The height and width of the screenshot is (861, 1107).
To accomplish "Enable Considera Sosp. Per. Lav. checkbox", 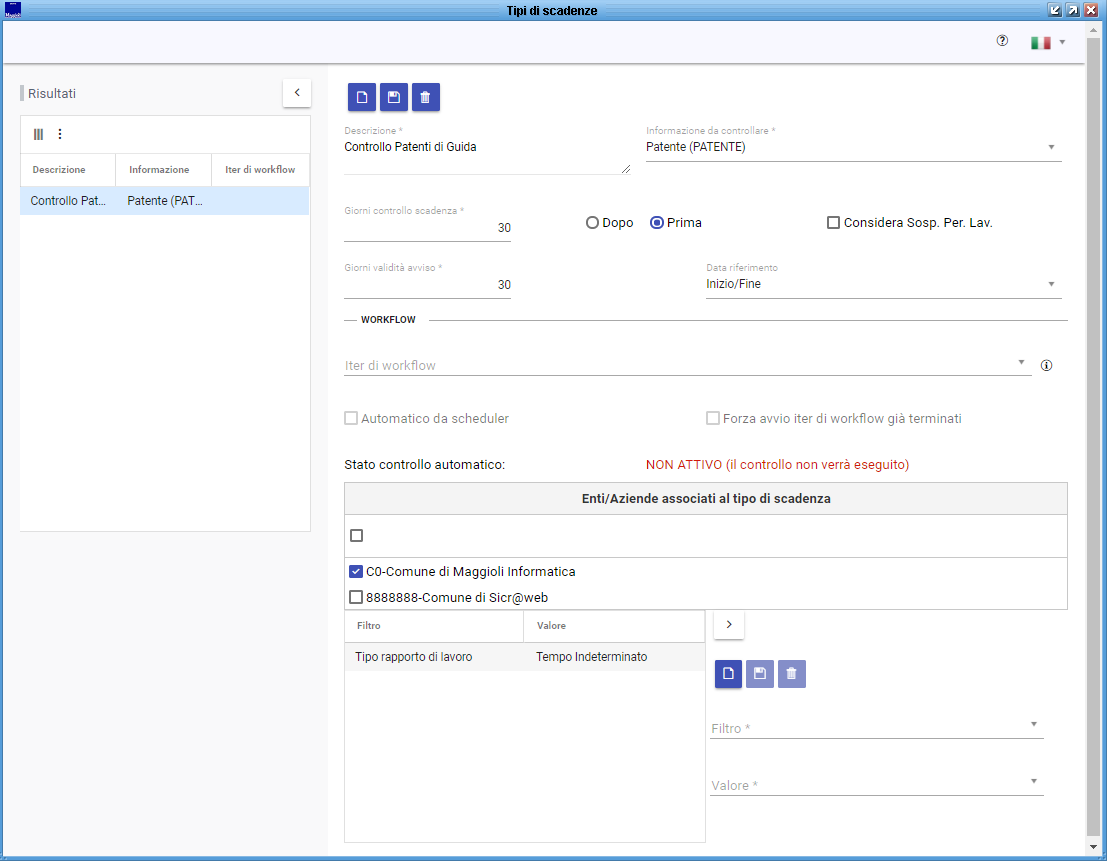I will tap(833, 223).
